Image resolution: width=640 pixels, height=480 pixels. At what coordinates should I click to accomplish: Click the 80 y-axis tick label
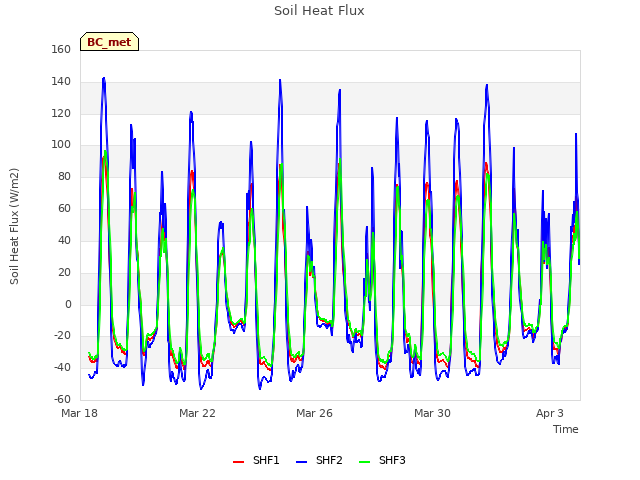[64, 177]
